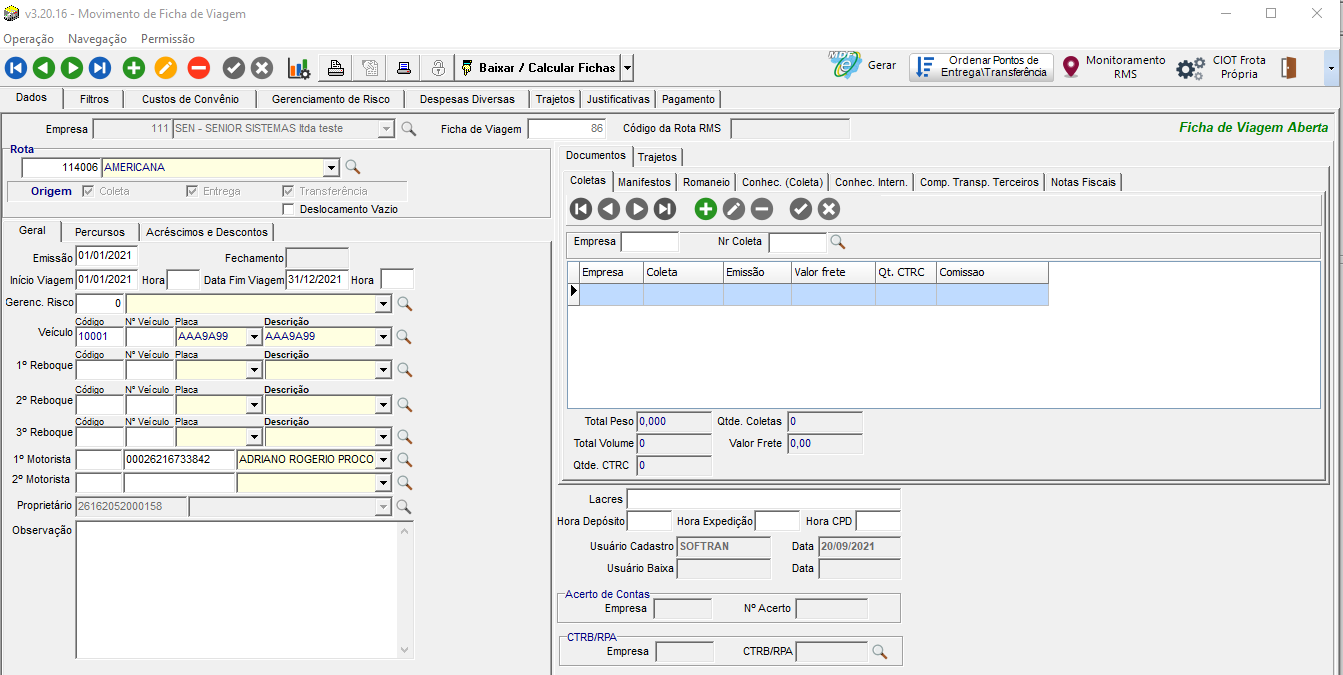
Task: Click the green add record icon in main toolbar
Action: click(134, 68)
